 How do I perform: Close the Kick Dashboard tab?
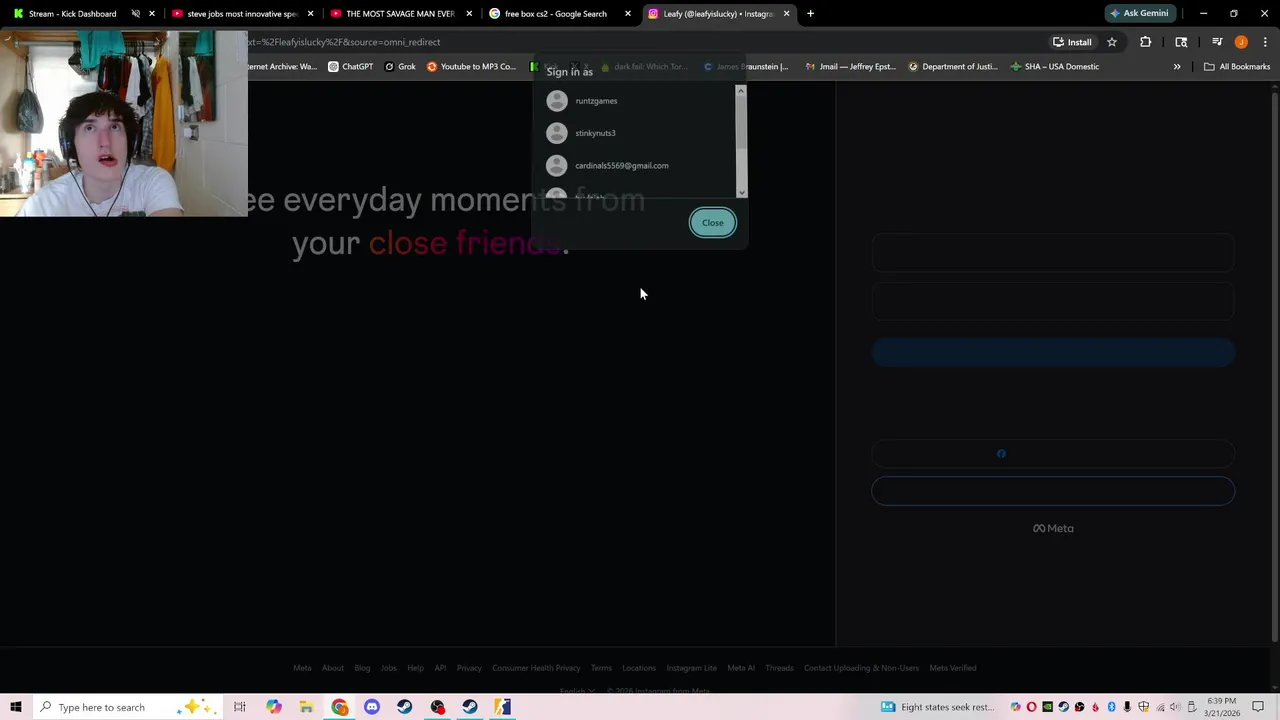[x=152, y=14]
